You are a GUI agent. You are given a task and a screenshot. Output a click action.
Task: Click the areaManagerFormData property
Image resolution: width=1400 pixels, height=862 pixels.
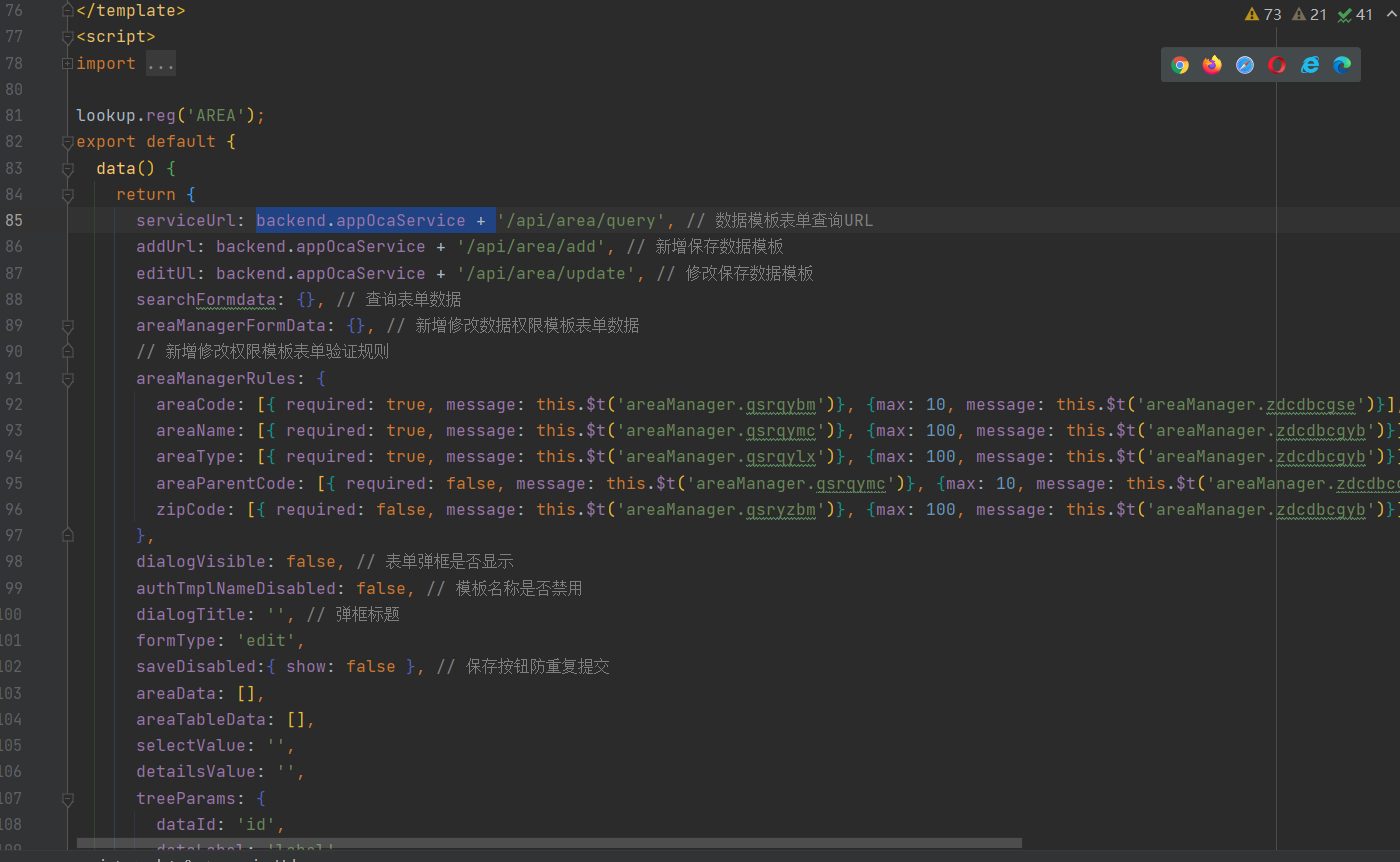point(231,325)
